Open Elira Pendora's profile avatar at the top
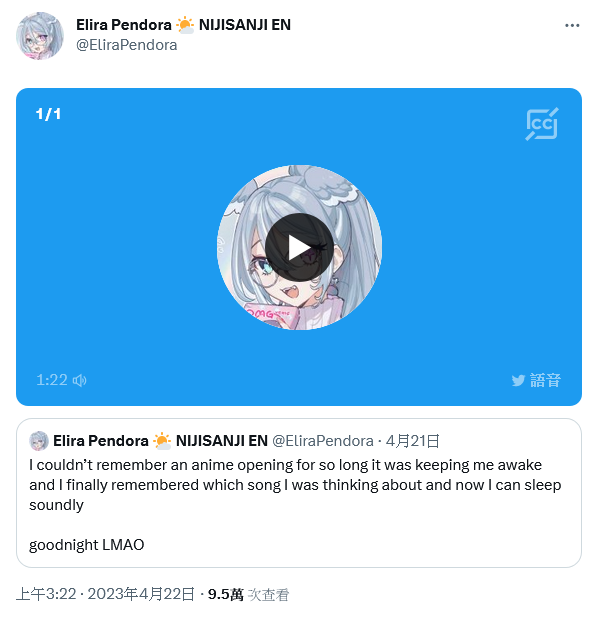 click(x=40, y=36)
